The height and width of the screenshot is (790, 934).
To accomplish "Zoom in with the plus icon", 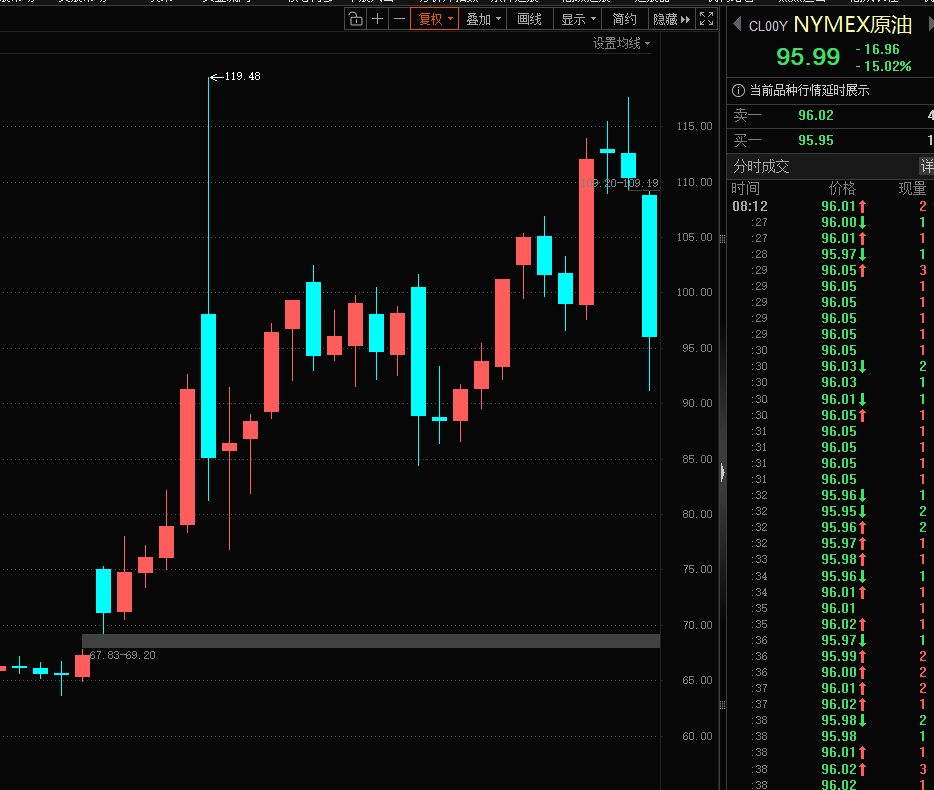I will pyautogui.click(x=378, y=19).
